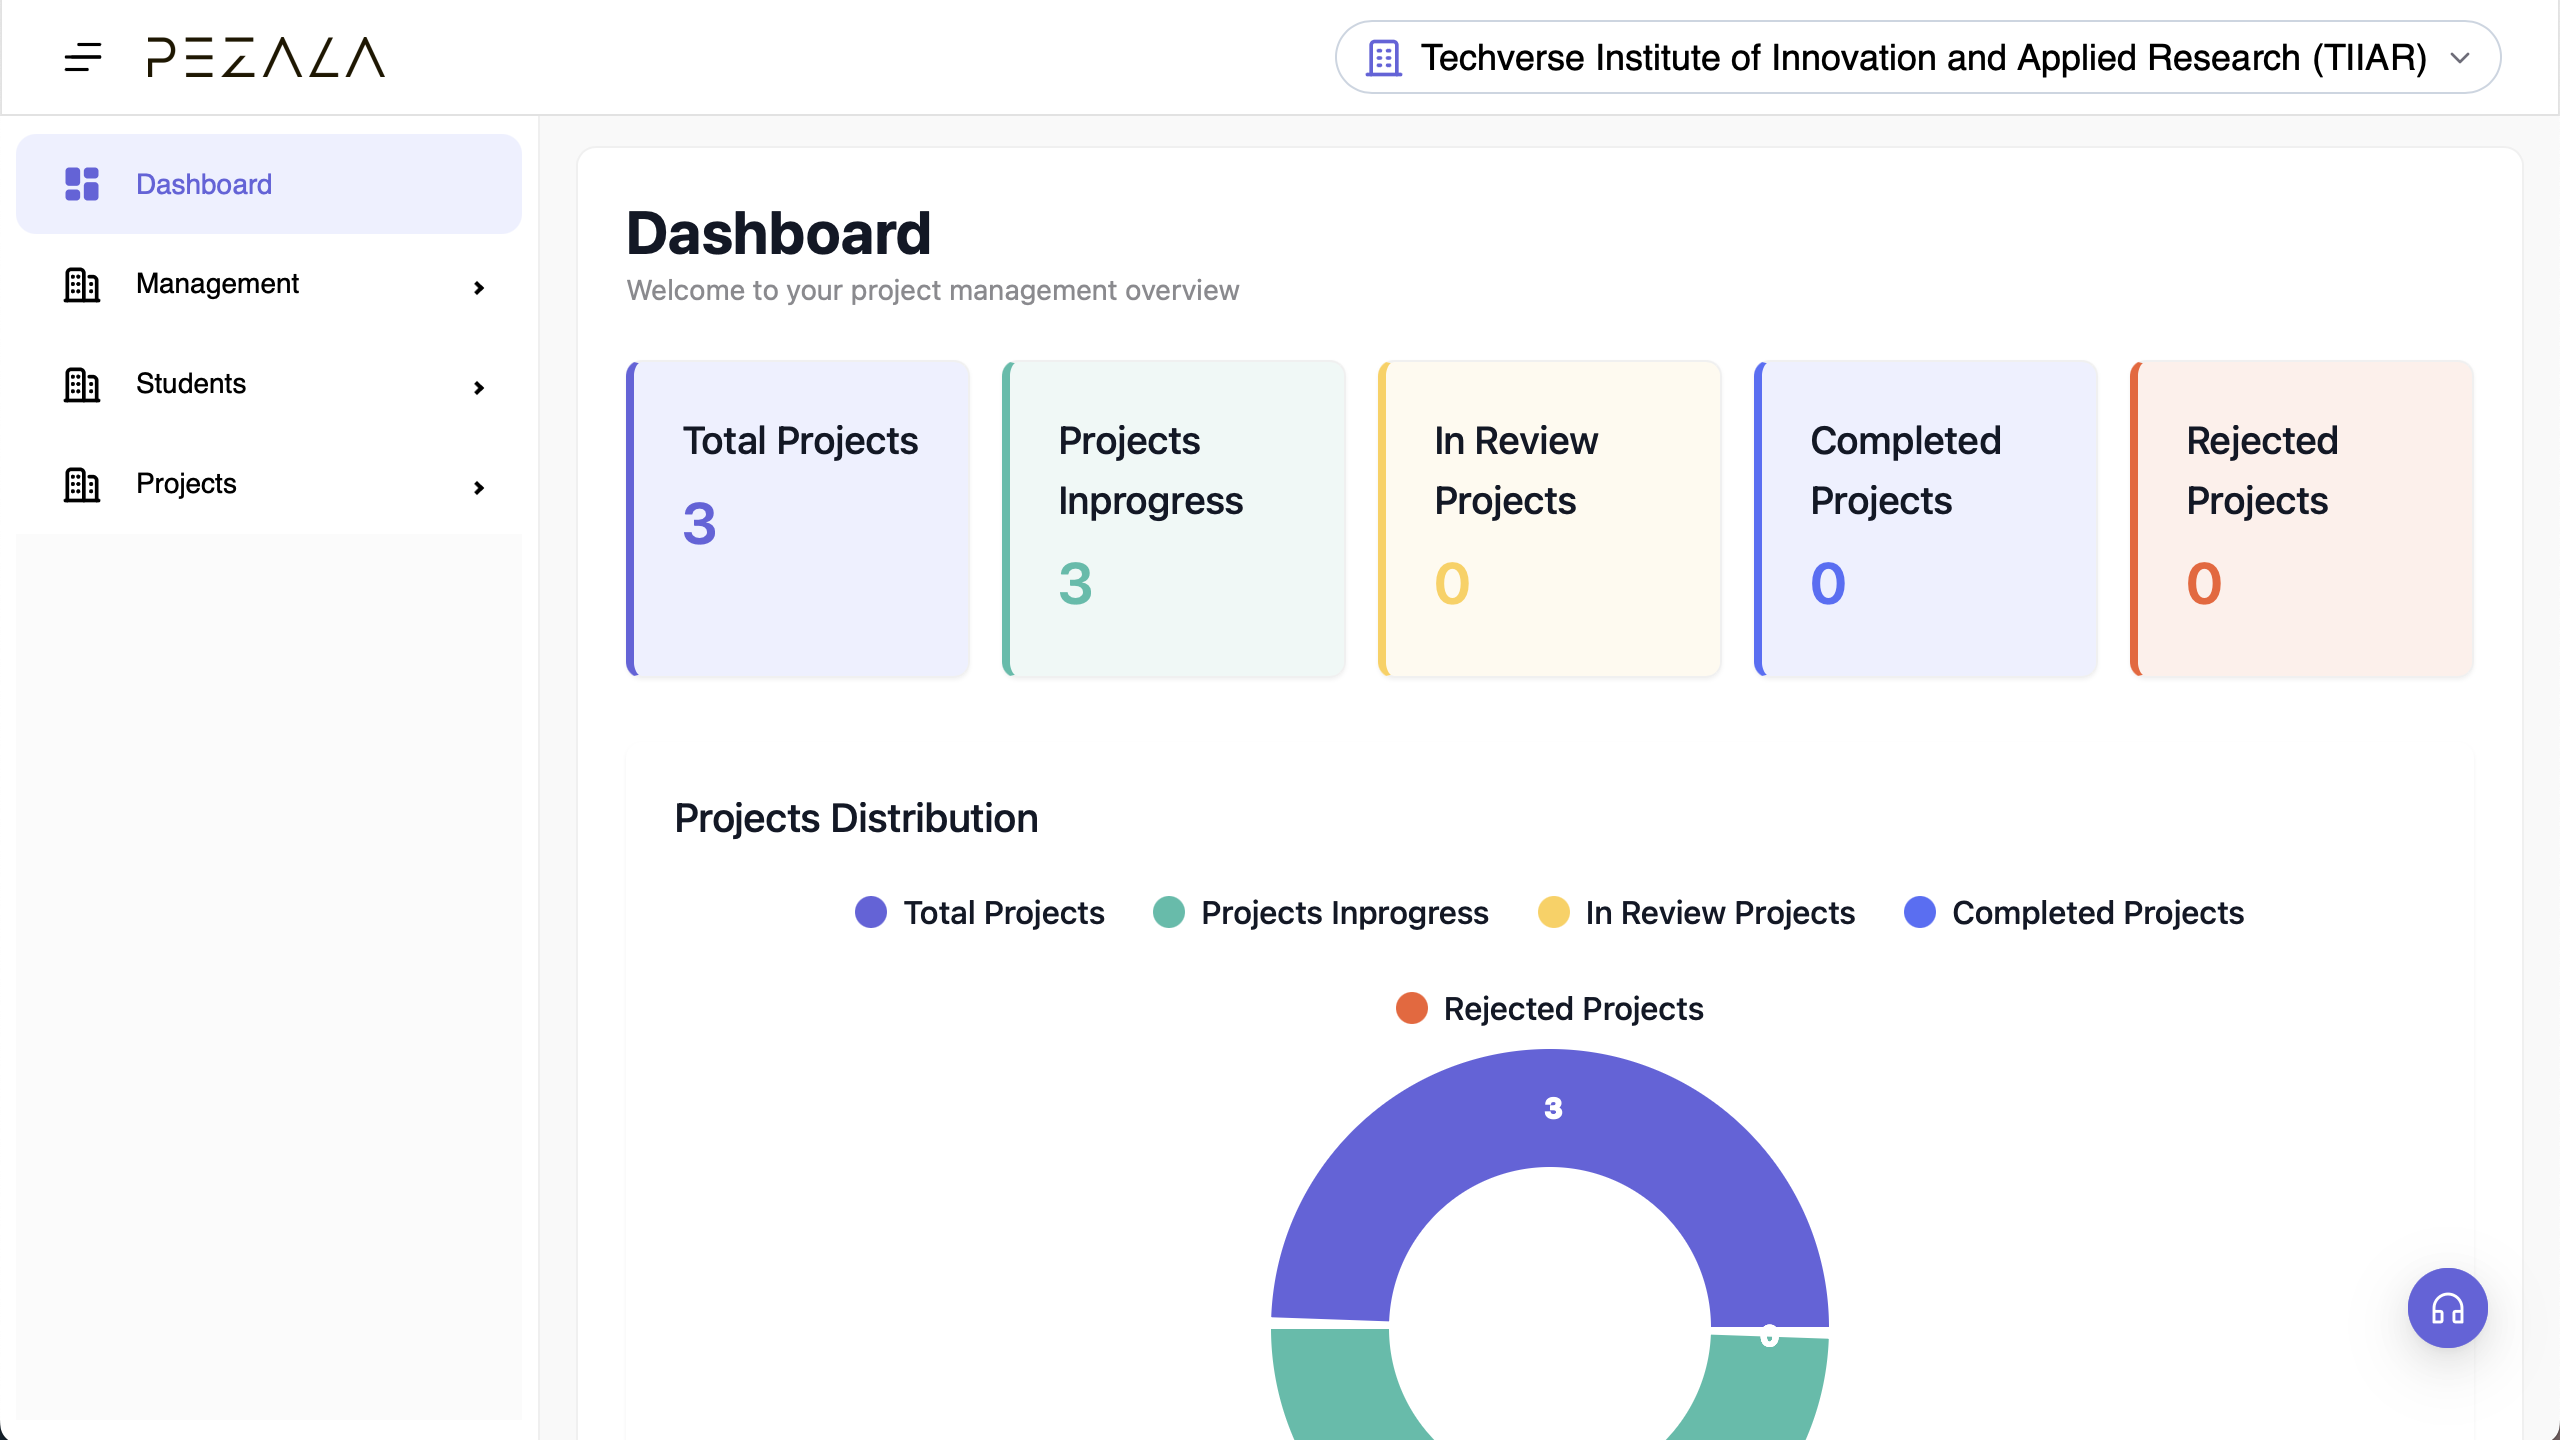
Task: Open the headphones support widget
Action: pyautogui.click(x=2447, y=1307)
